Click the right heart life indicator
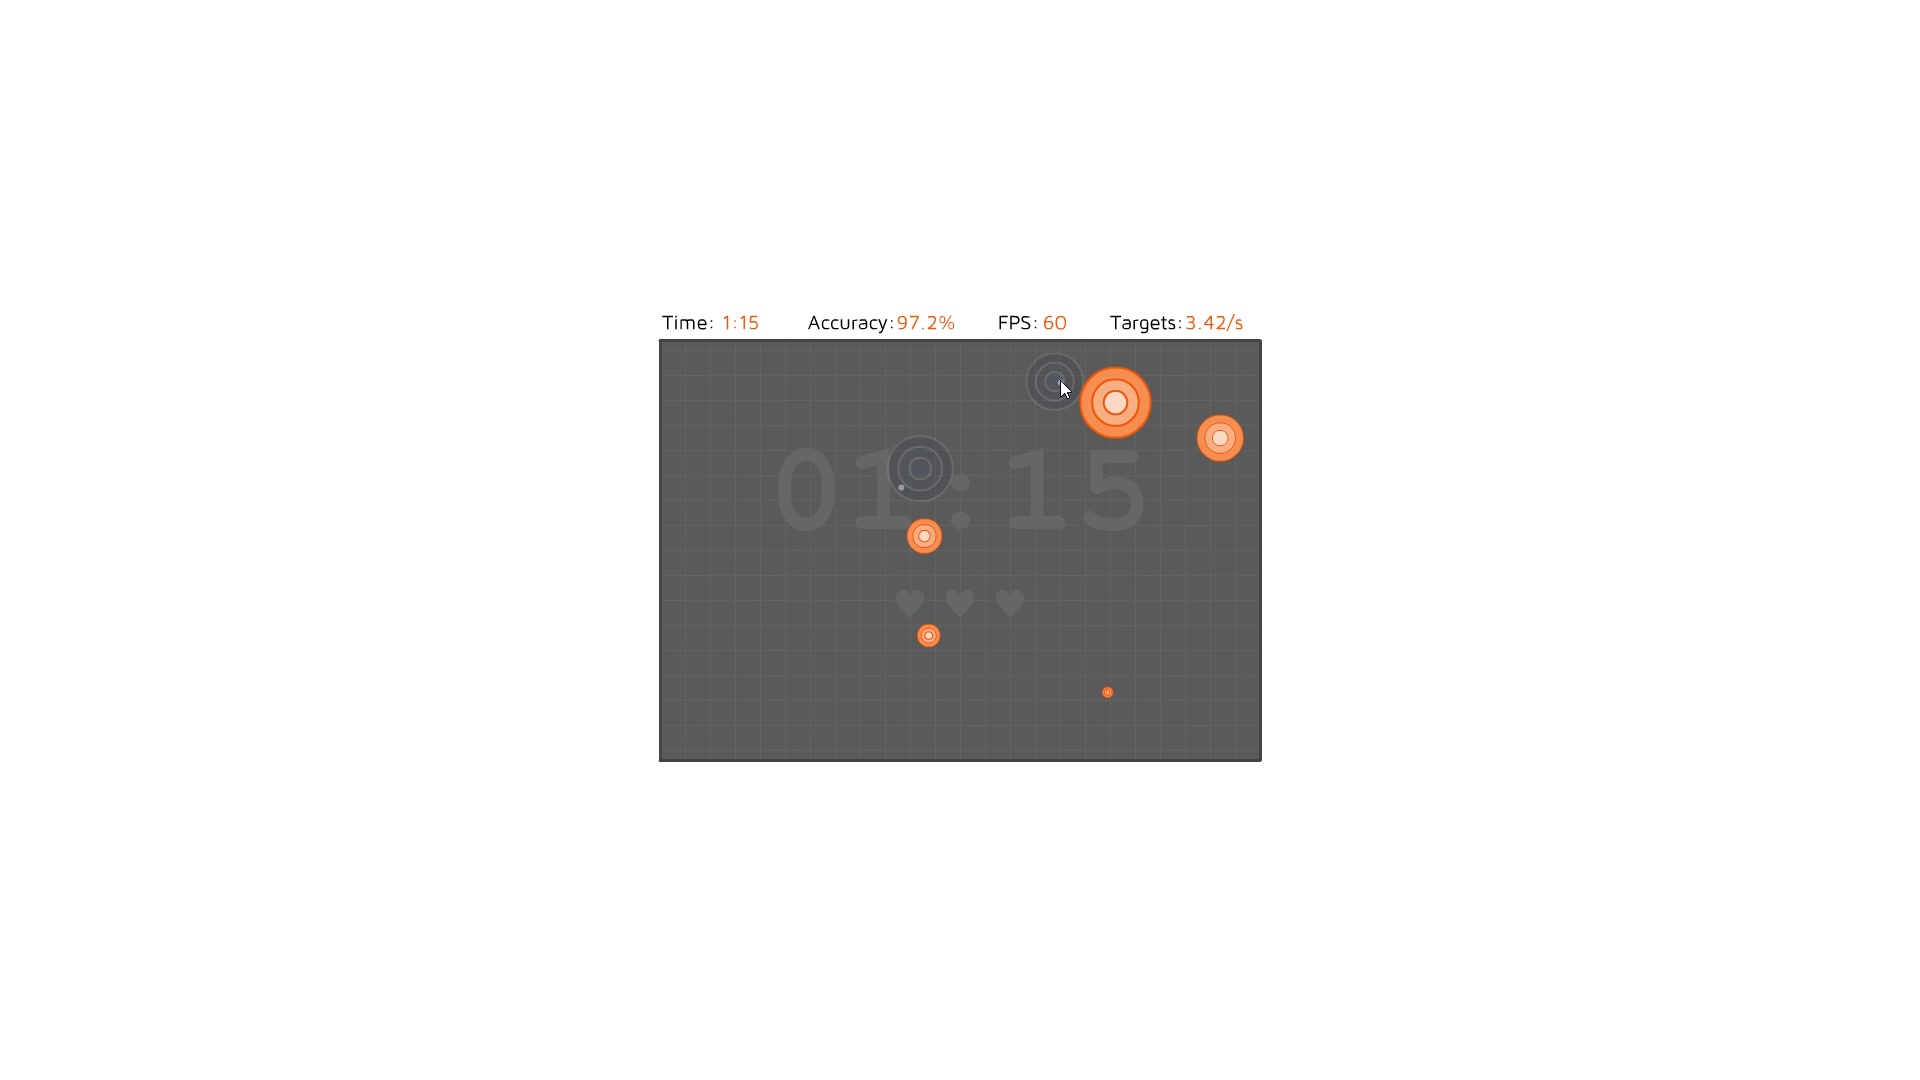 click(x=1009, y=604)
